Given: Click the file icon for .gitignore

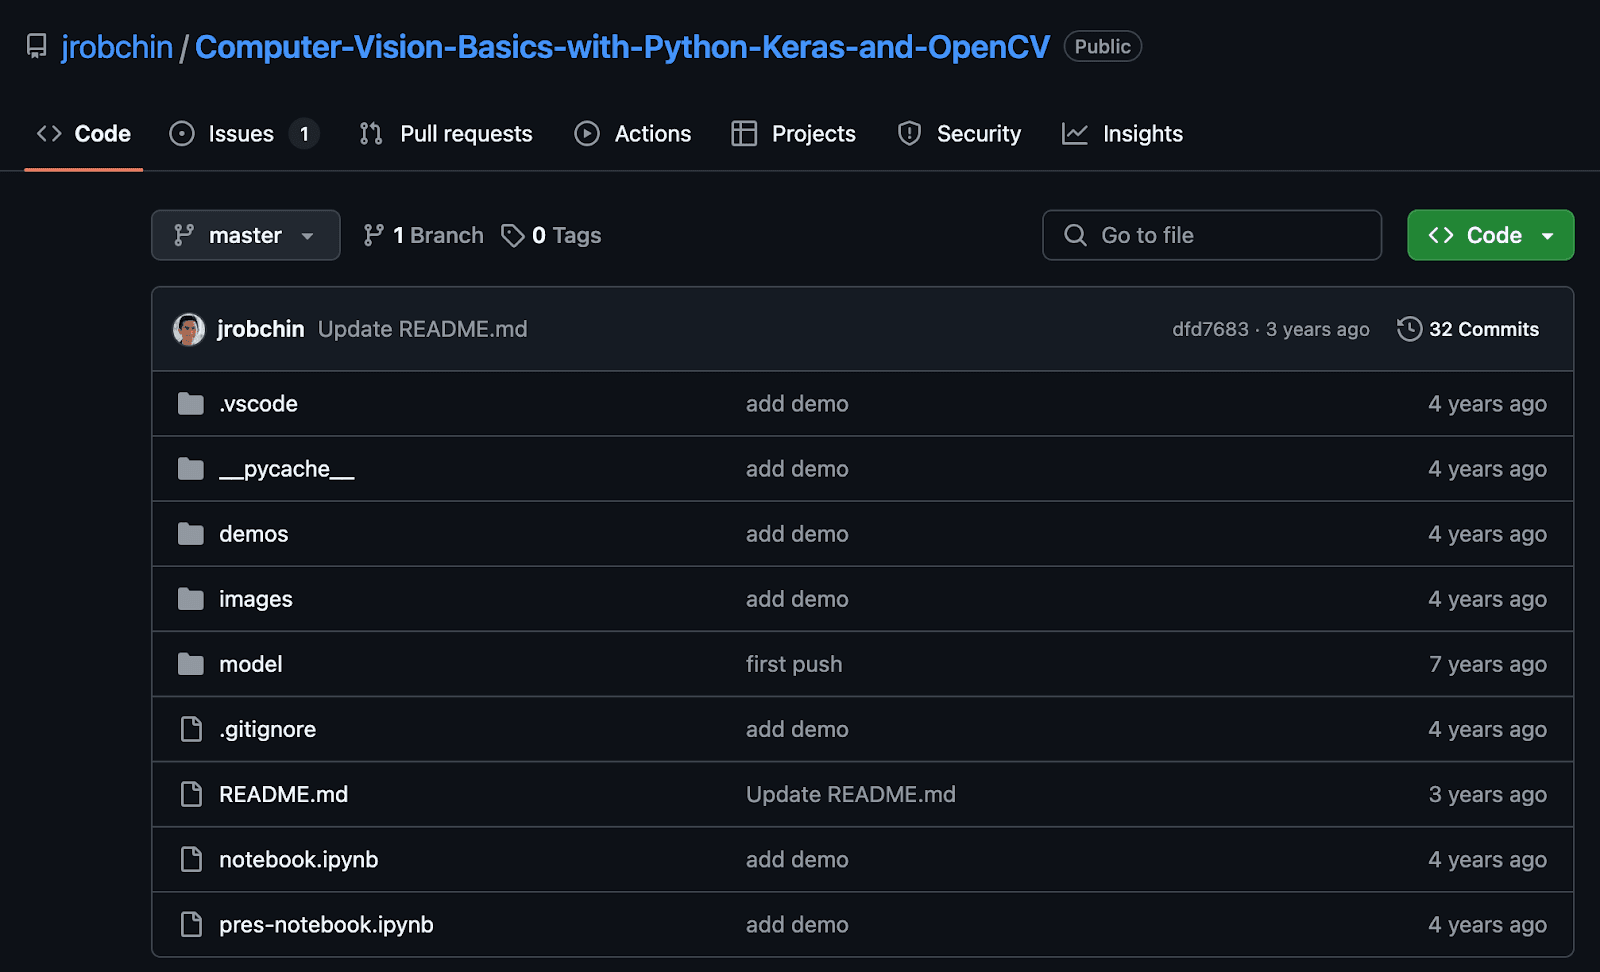Looking at the screenshot, I should point(191,729).
